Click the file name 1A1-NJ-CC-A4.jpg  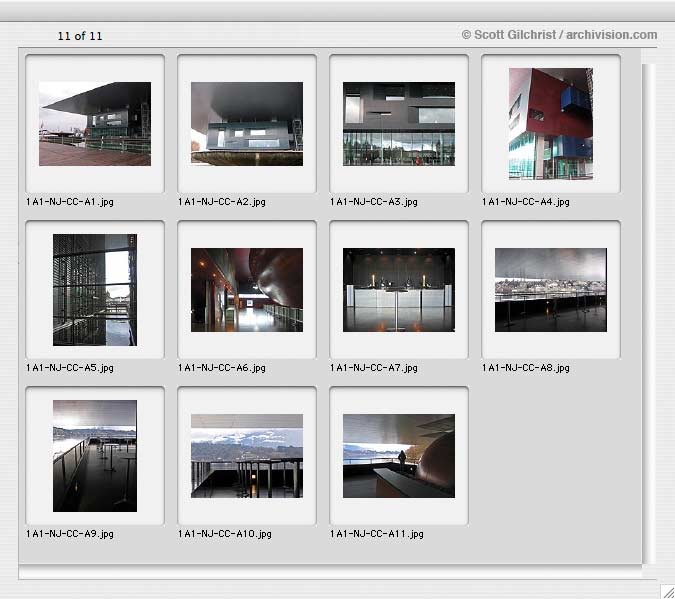coord(526,202)
